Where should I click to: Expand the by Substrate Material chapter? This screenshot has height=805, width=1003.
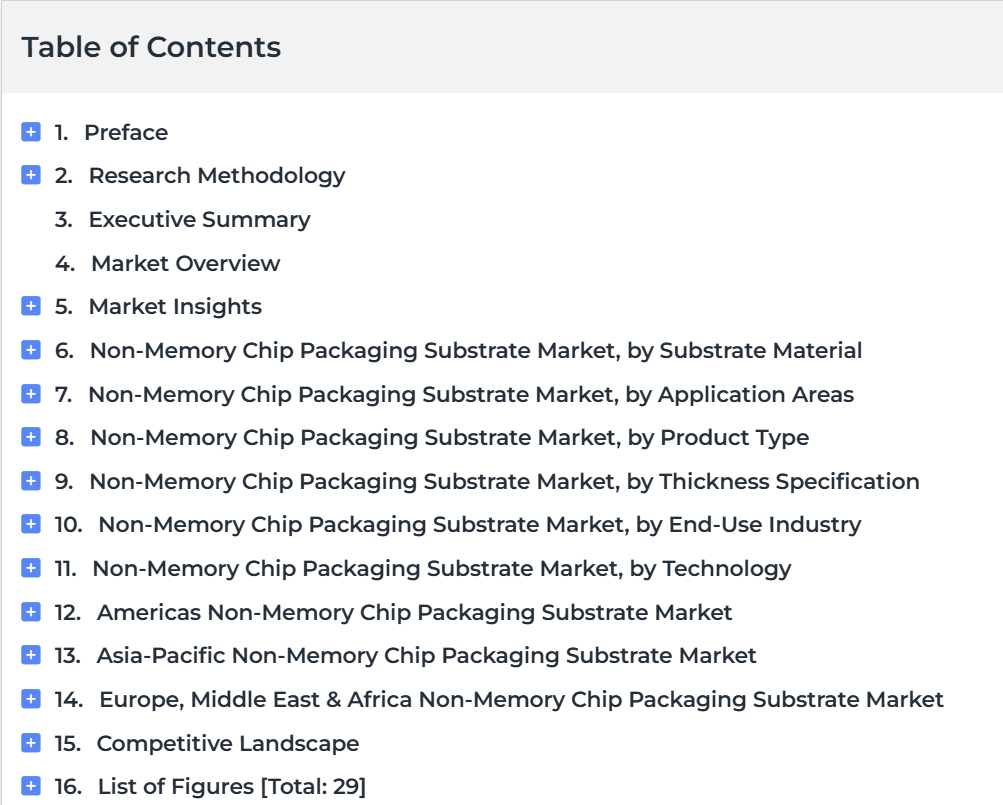[31, 350]
